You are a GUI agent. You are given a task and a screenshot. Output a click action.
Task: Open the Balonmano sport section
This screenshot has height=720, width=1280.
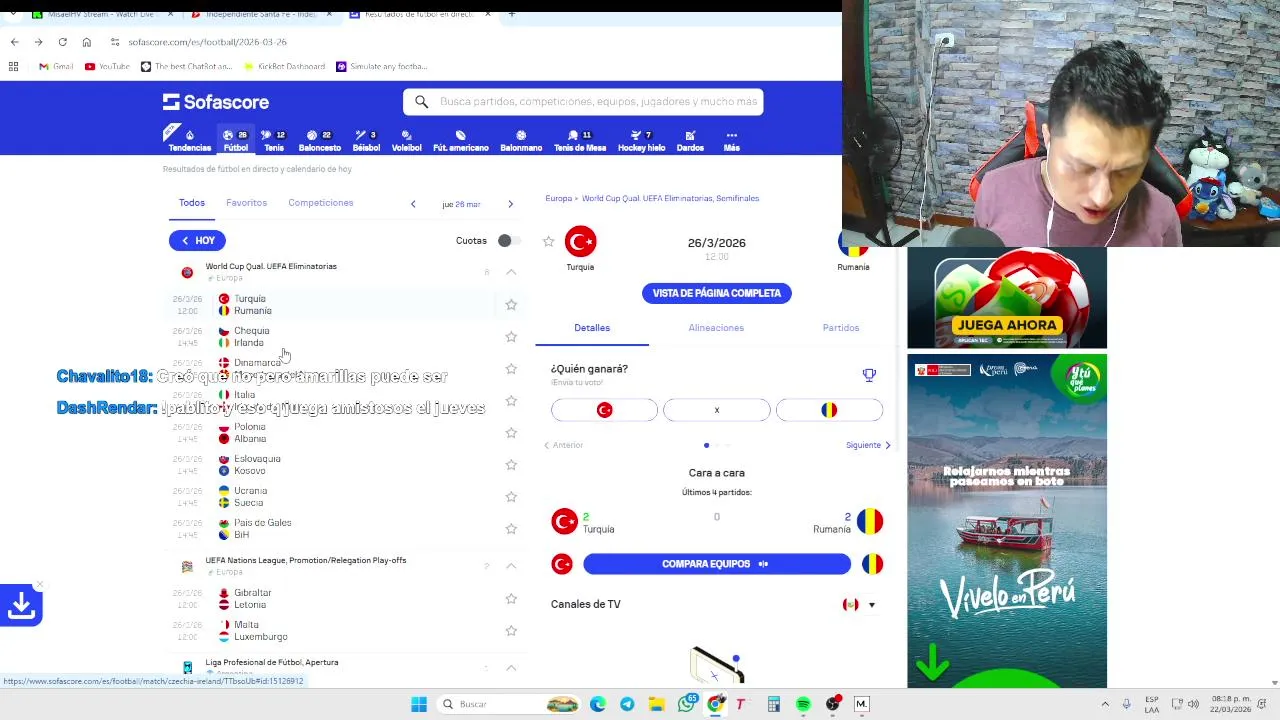(521, 140)
